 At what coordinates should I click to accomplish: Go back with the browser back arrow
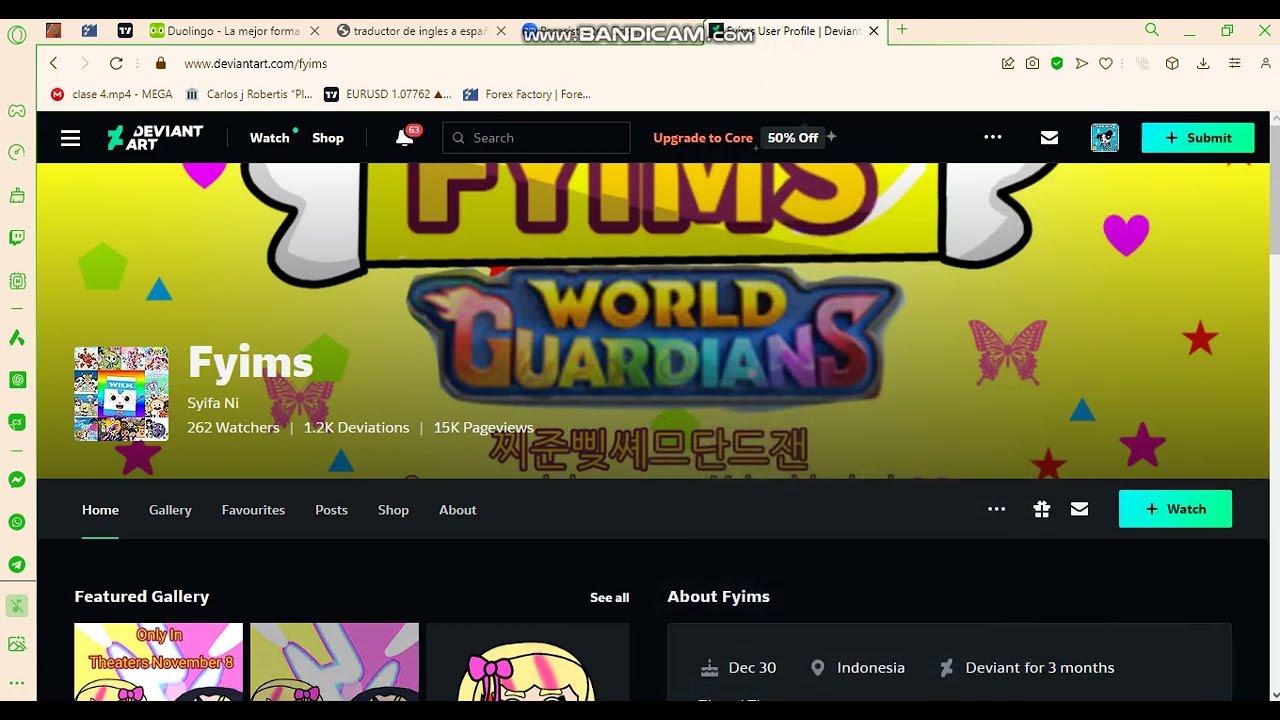coord(54,63)
